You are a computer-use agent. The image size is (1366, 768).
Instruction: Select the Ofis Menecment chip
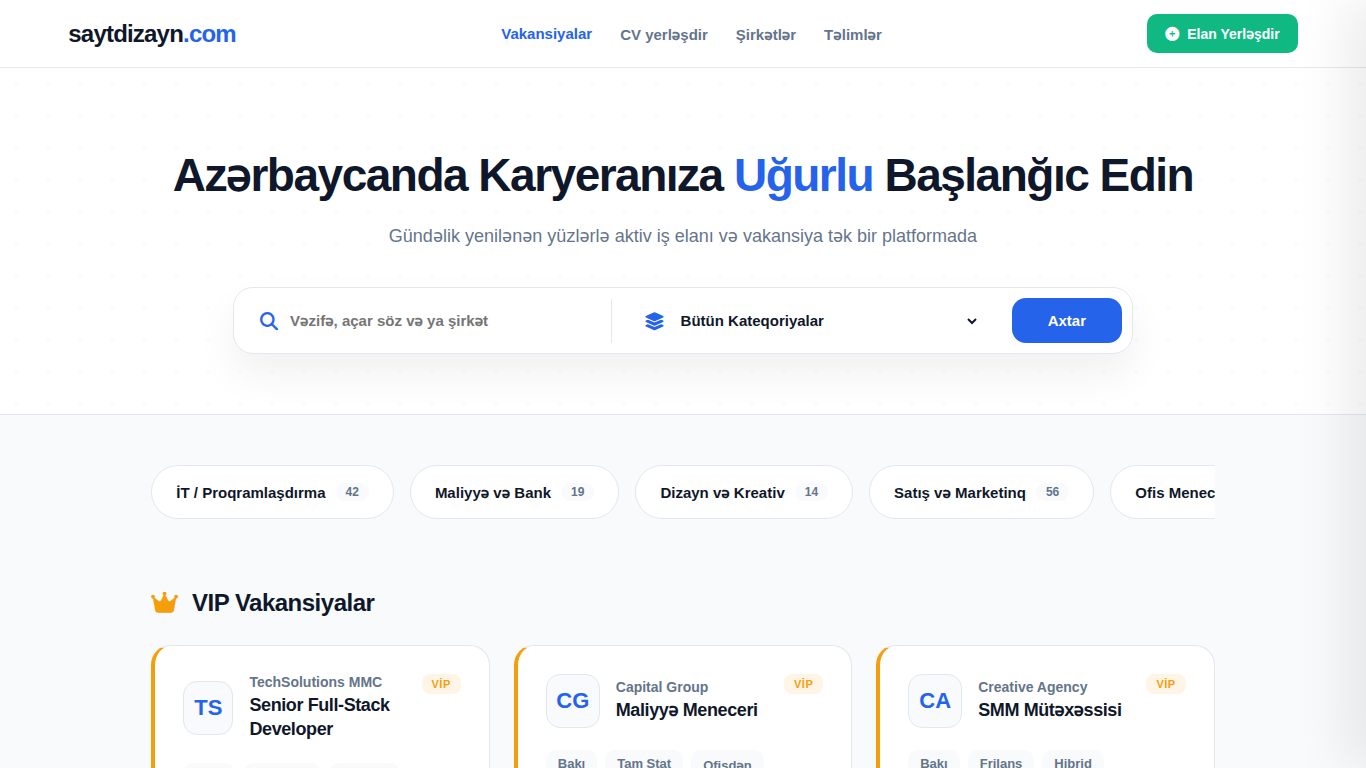click(1164, 492)
